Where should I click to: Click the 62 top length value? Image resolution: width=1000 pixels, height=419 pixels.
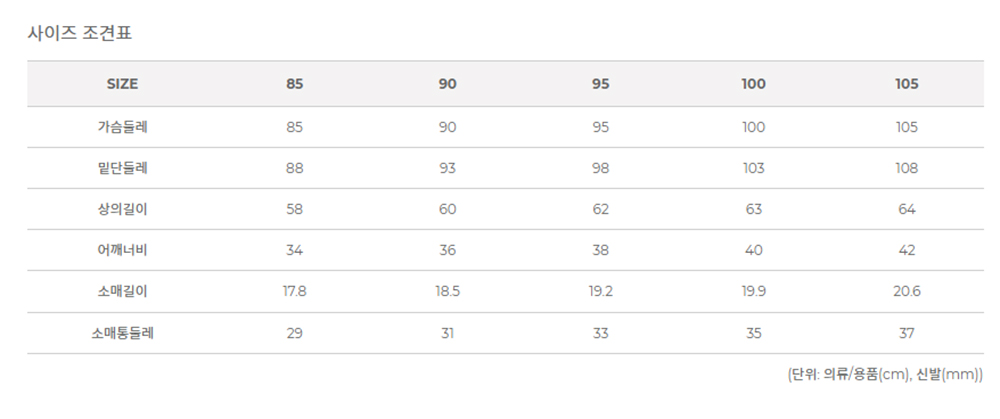pyautogui.click(x=601, y=209)
